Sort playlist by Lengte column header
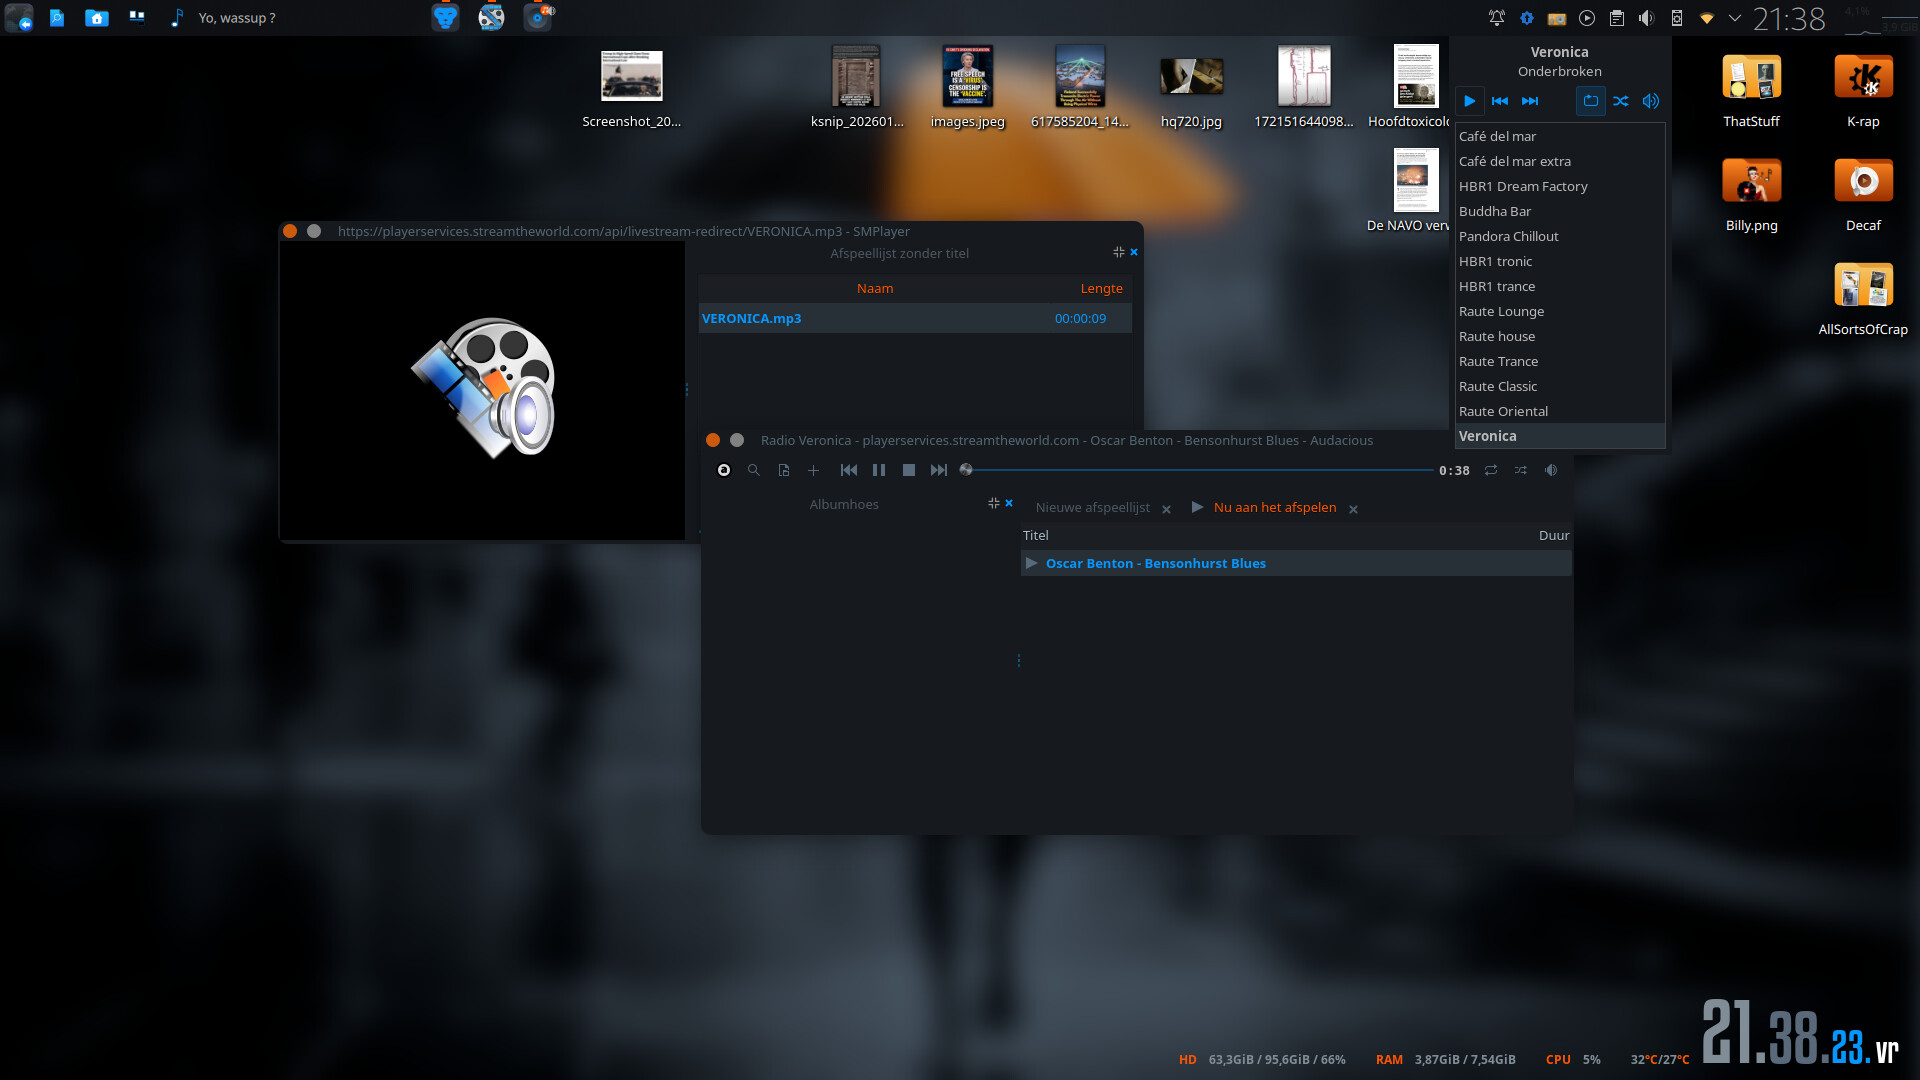The image size is (1920, 1080). (1101, 288)
